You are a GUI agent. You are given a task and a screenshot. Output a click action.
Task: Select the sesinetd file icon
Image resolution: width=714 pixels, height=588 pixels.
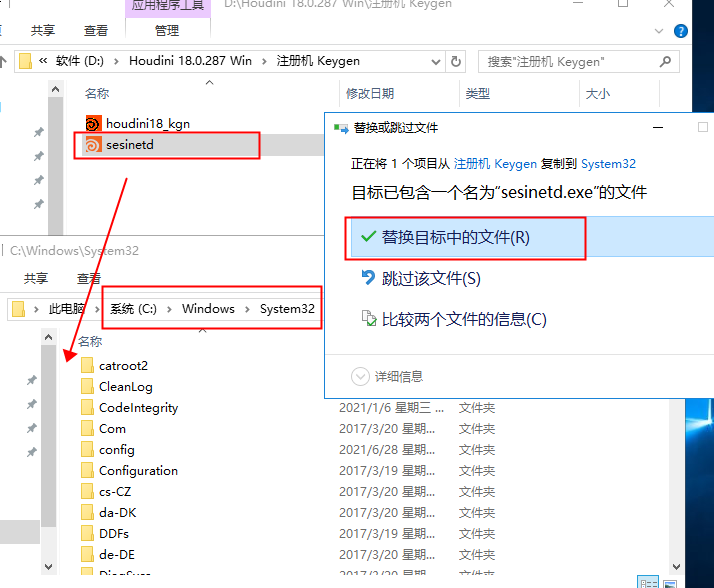click(x=93, y=145)
